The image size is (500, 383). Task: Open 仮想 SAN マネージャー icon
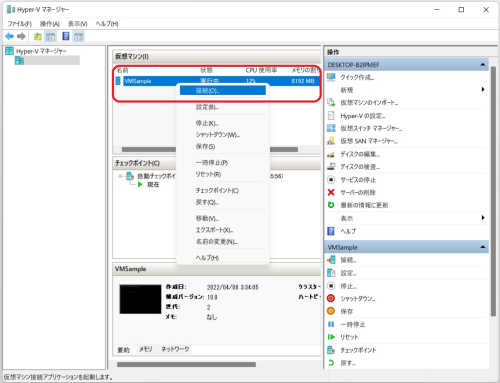[x=331, y=141]
